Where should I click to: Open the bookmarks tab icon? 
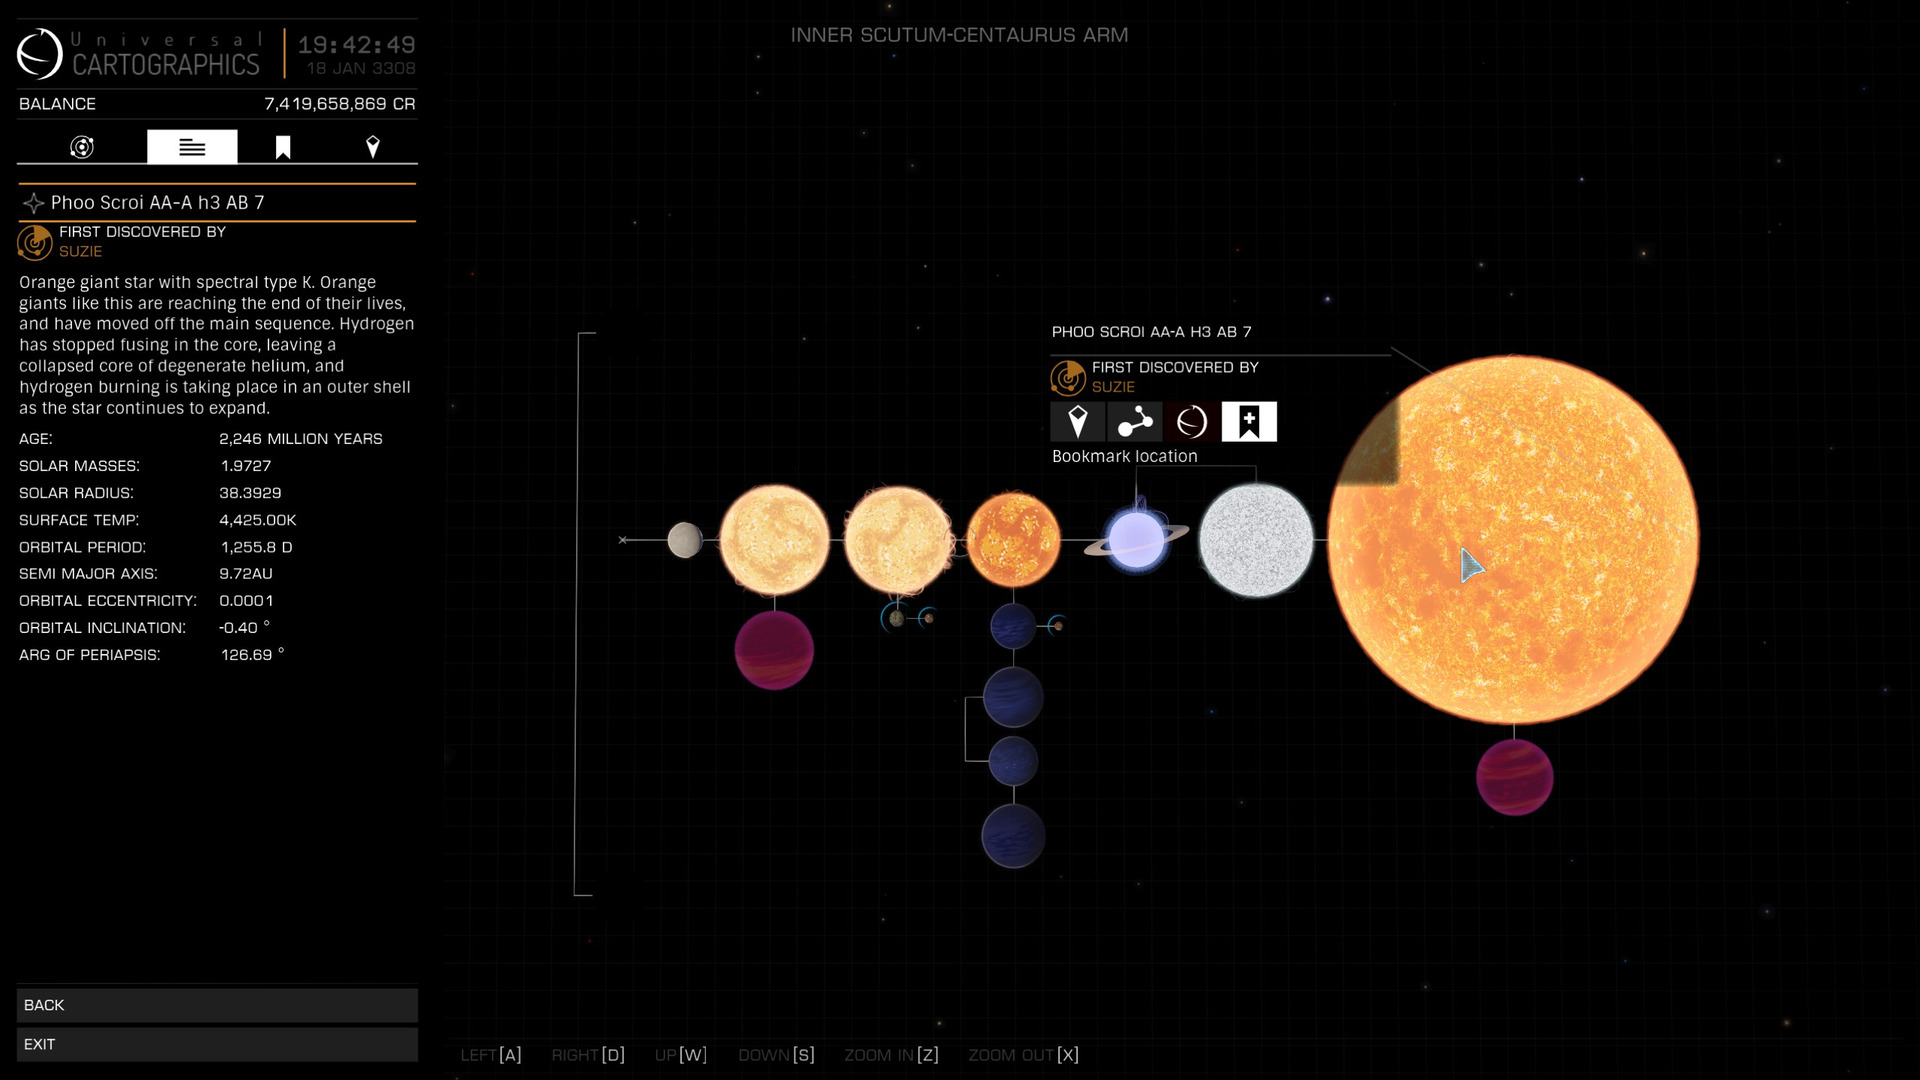[x=283, y=147]
